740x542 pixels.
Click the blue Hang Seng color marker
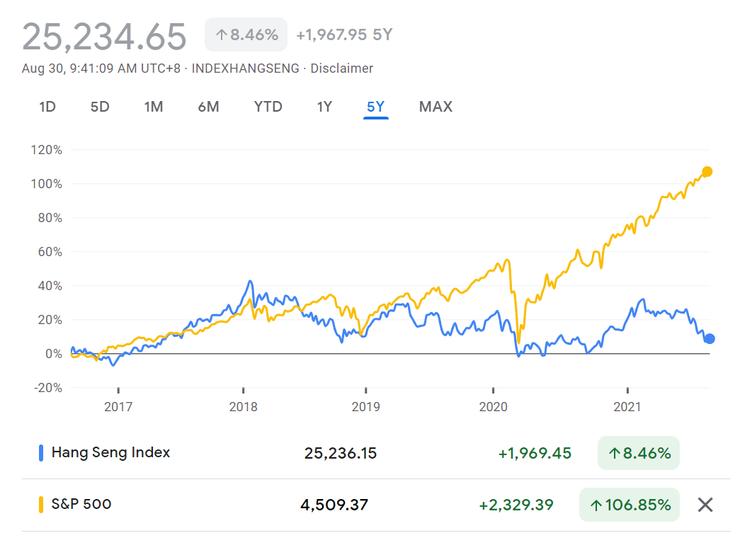pos(41,453)
